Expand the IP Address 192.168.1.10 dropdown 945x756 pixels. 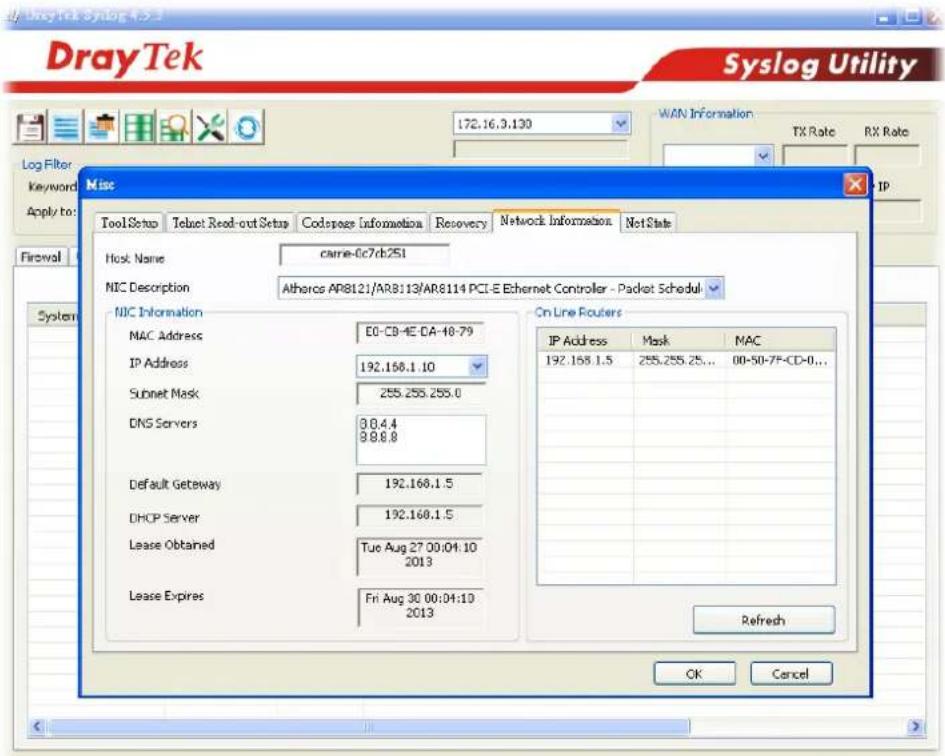(x=477, y=366)
